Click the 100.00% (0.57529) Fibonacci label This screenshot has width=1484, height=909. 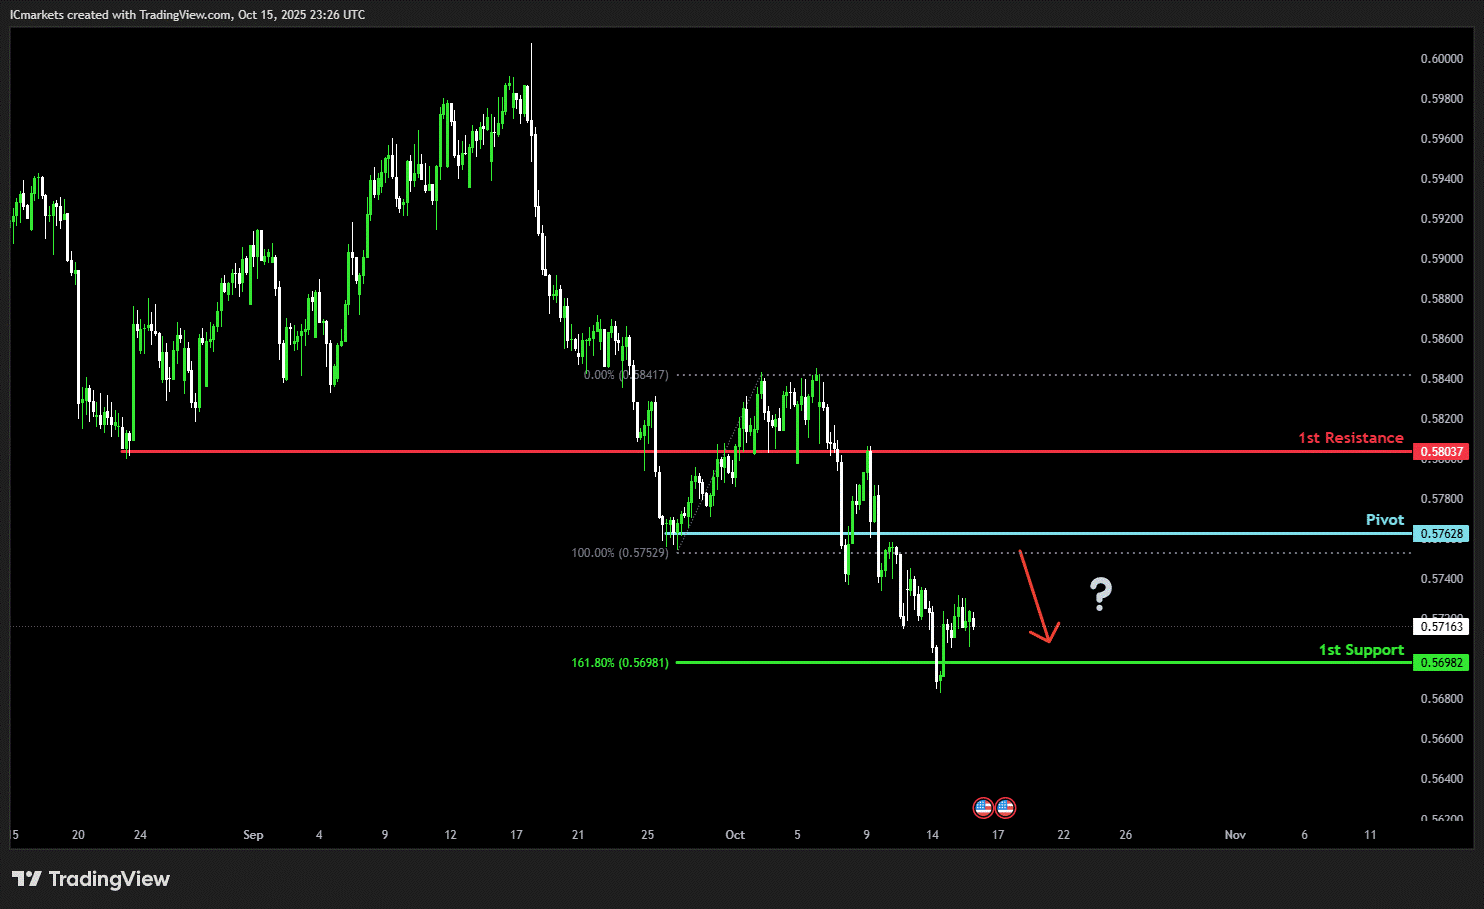619,553
